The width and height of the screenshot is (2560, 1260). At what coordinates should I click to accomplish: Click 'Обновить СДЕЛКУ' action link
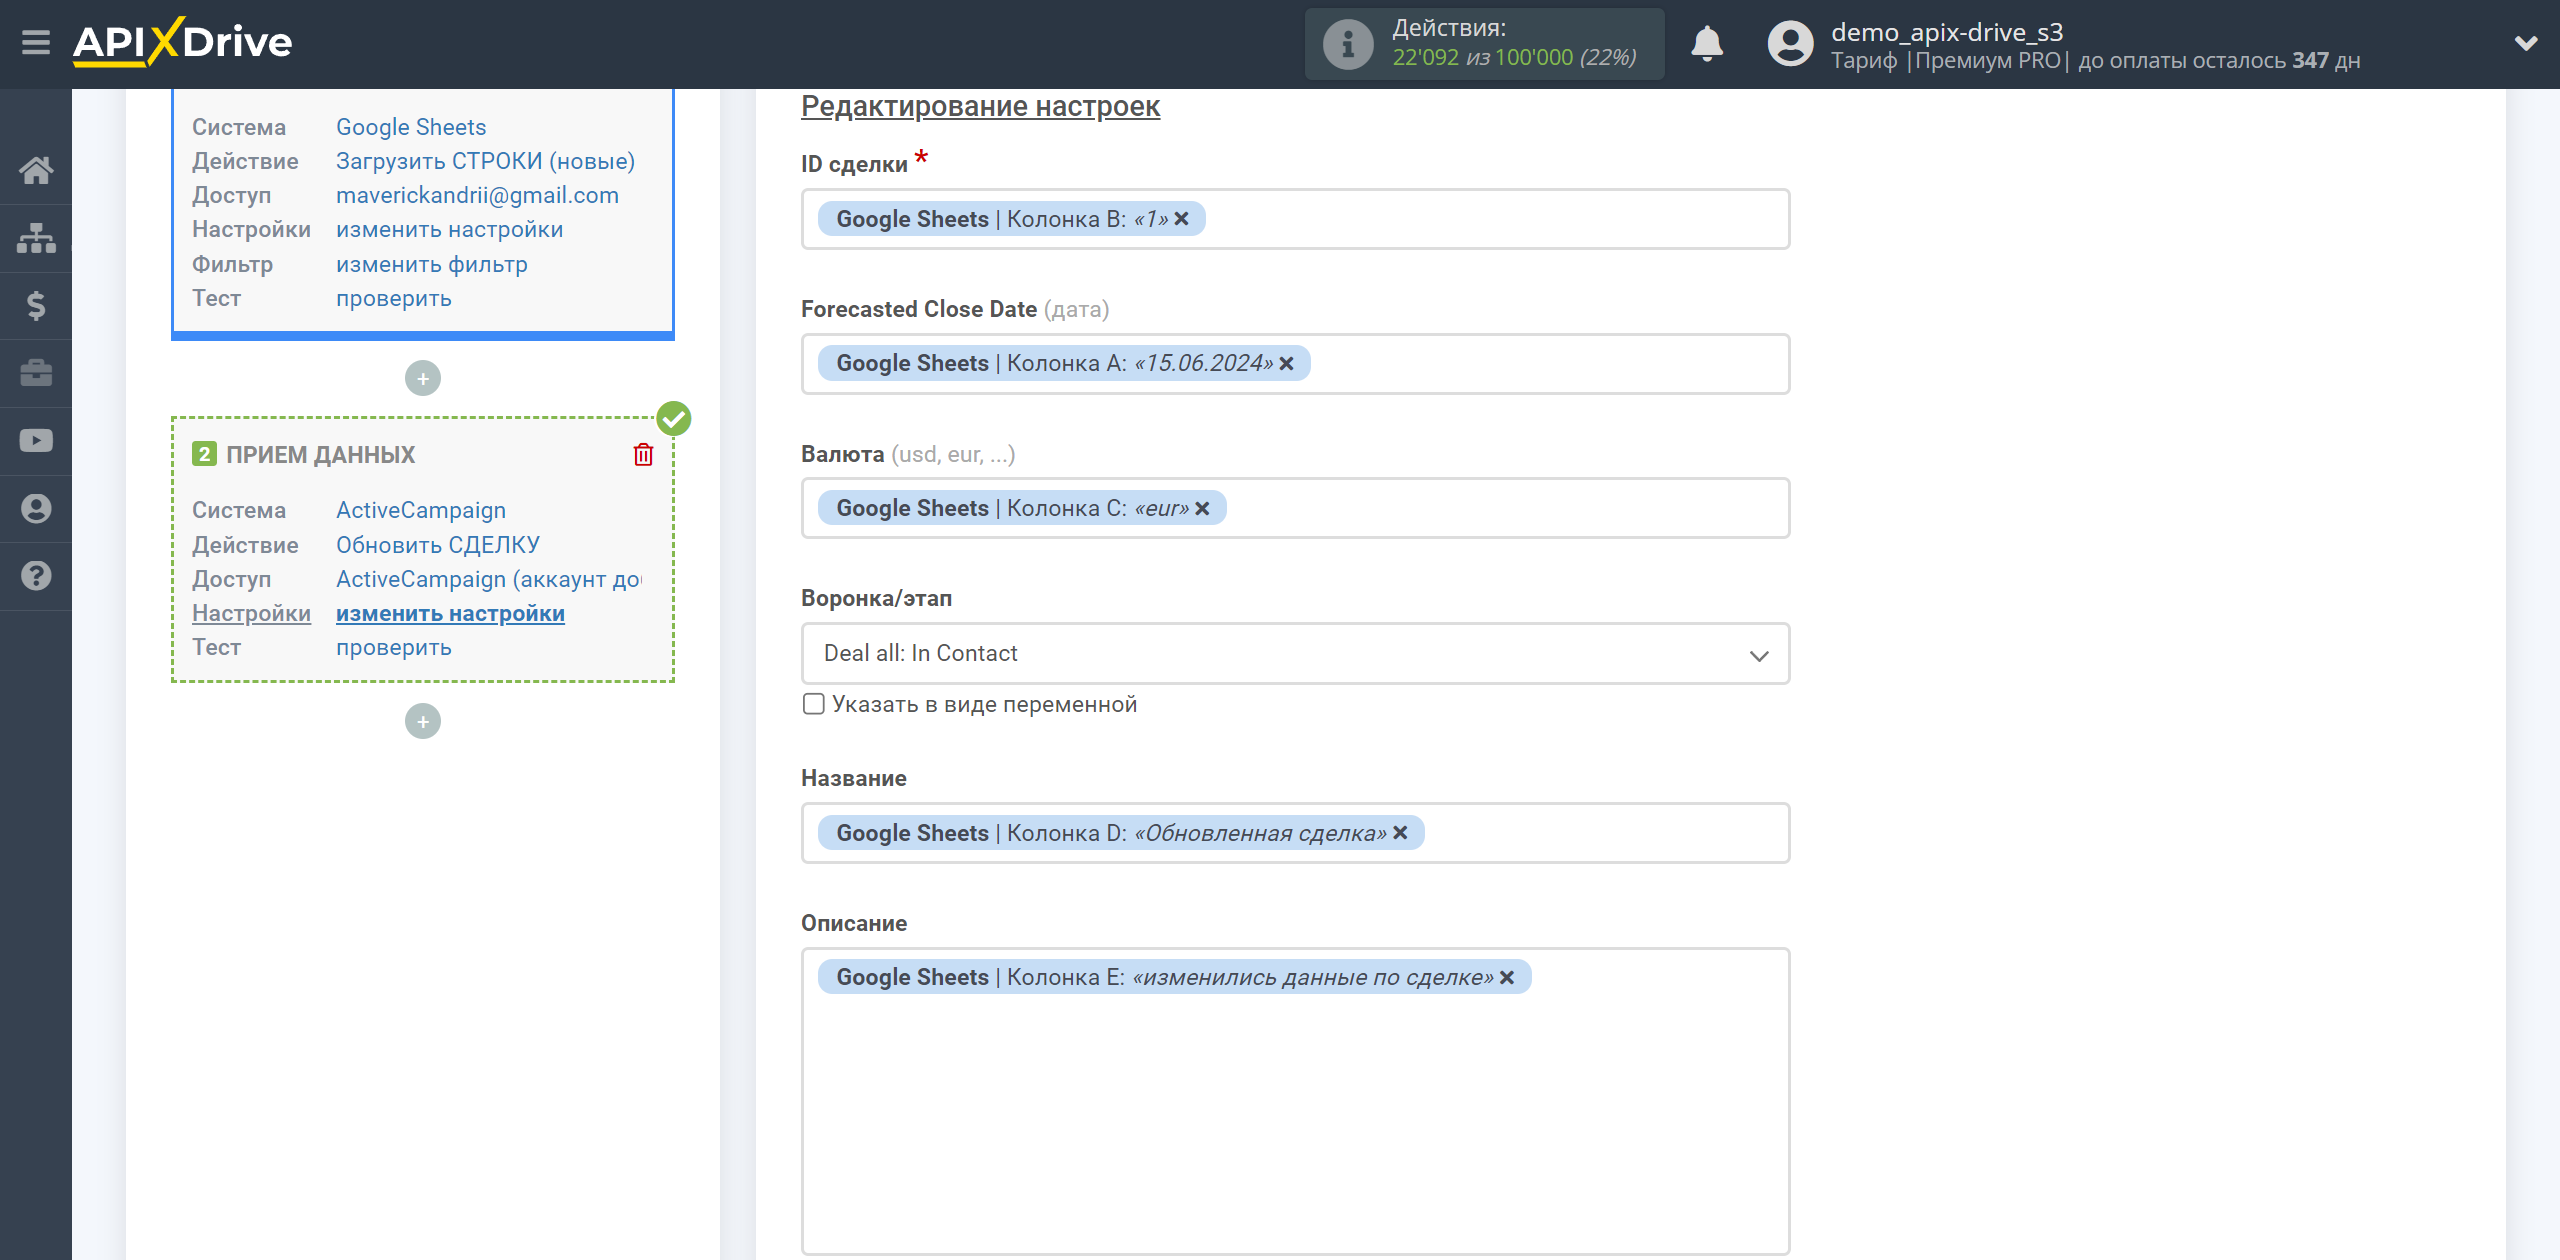437,545
